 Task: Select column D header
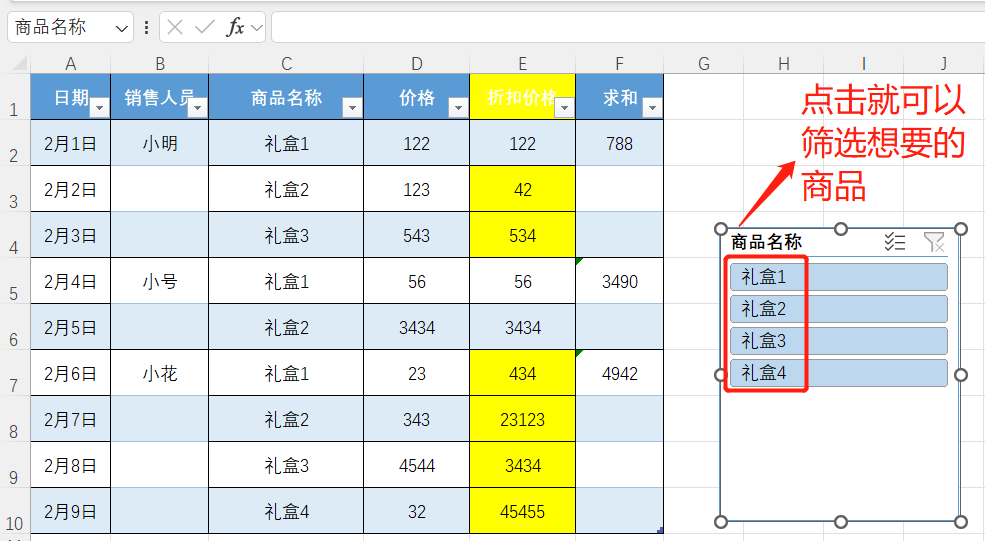coord(416,63)
